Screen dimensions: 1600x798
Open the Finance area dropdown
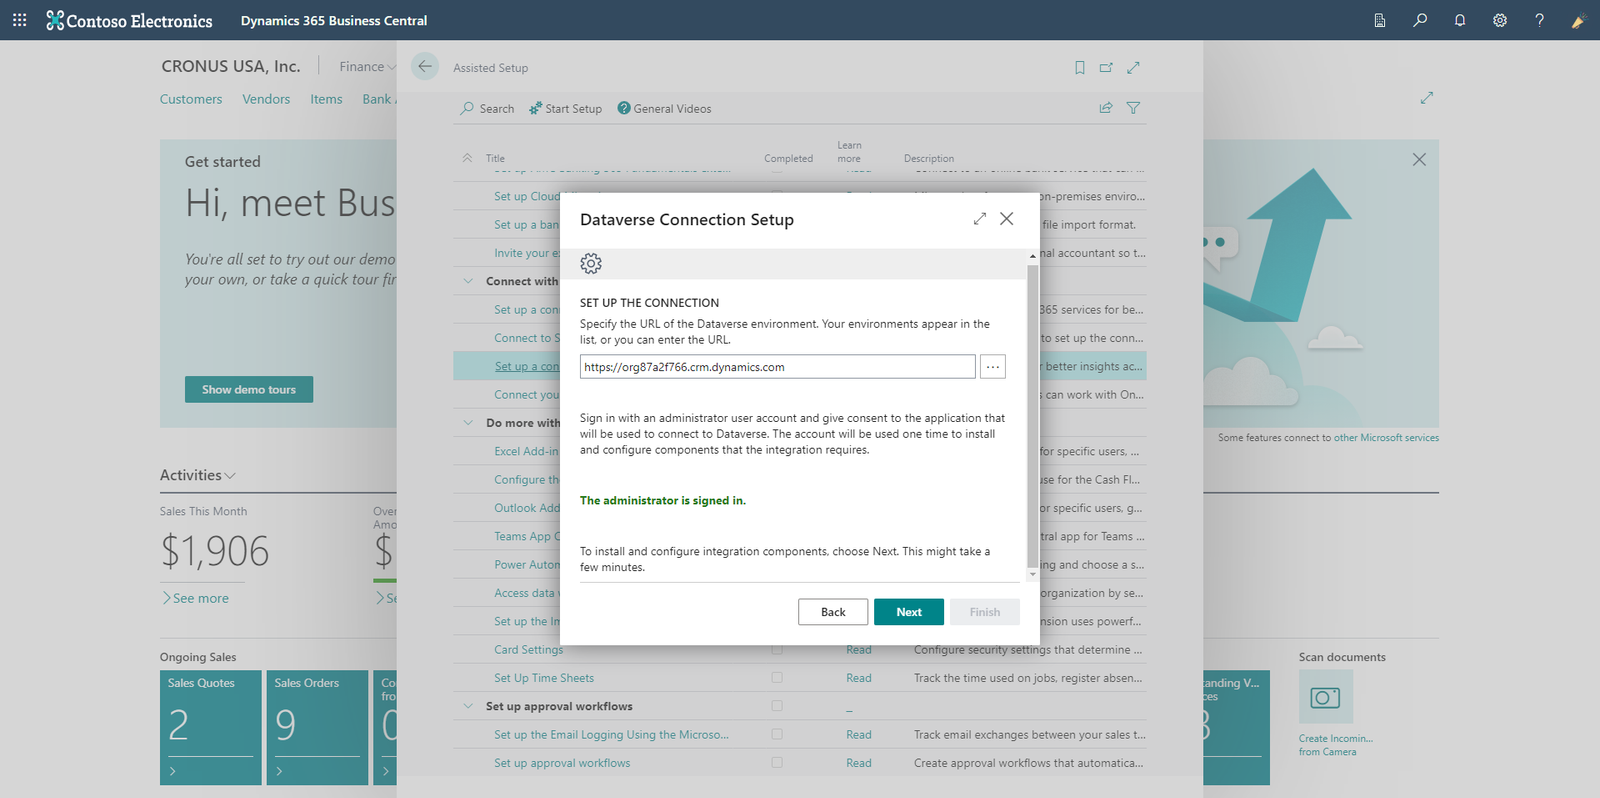point(366,66)
